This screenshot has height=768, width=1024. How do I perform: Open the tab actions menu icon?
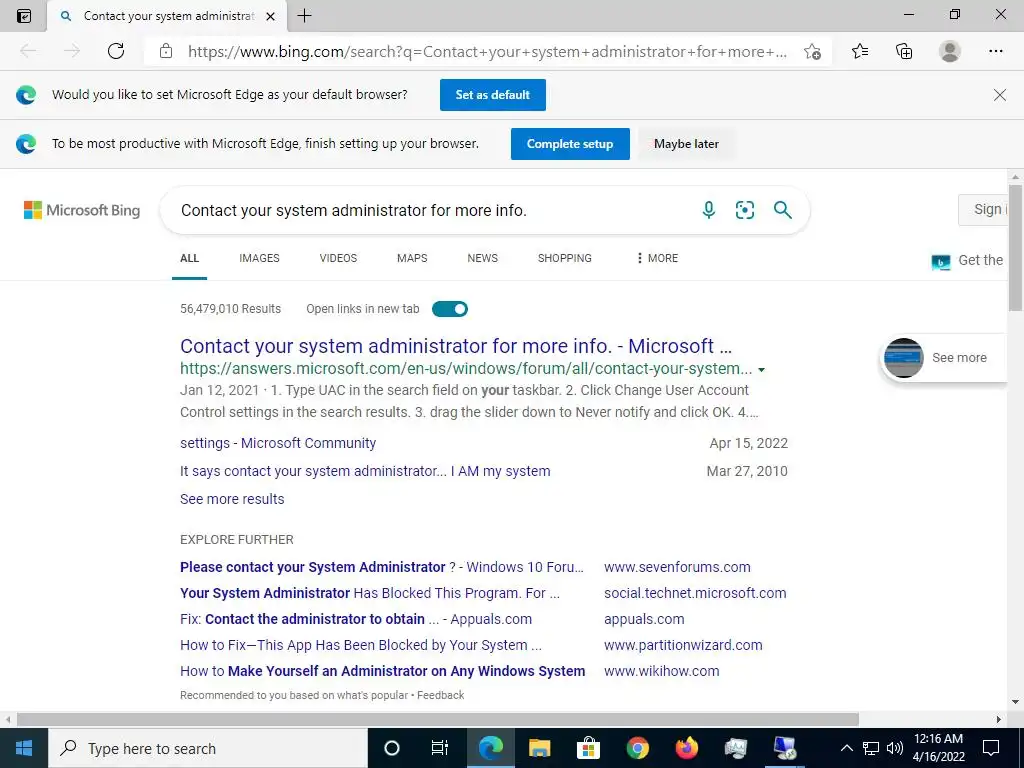24,16
